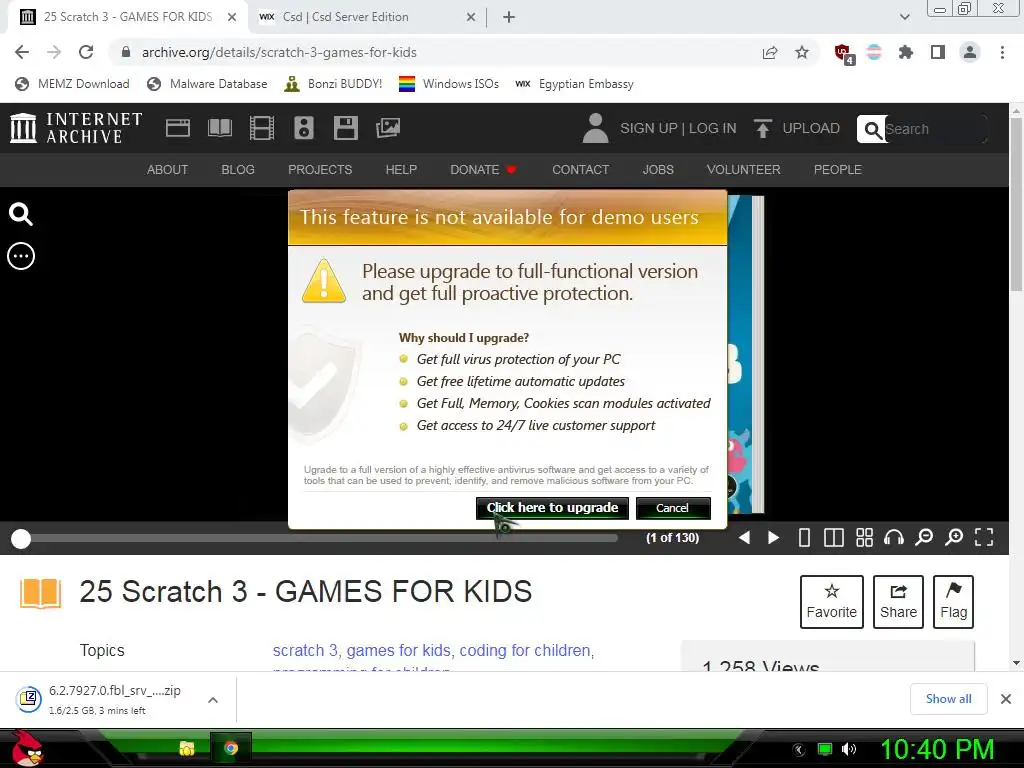Open the 'scratch 3' topic link
This screenshot has height=768, width=1024.
coord(304,650)
